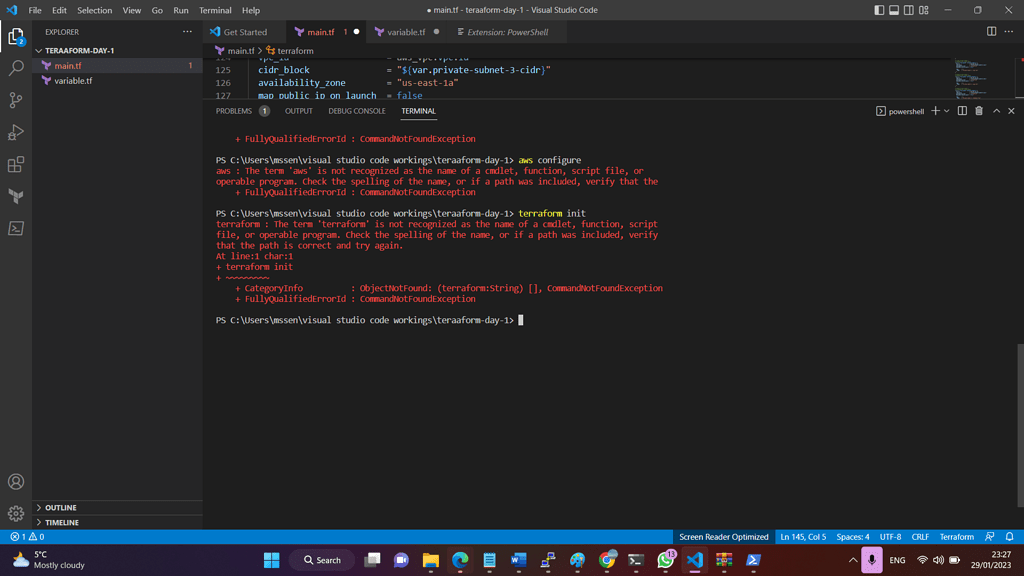Toggle the bottom panel layout button
1024x576 pixels.
coord(894,10)
